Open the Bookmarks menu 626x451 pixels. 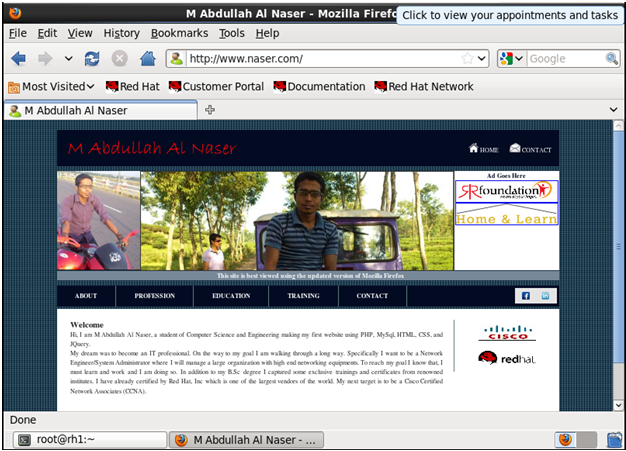180,33
